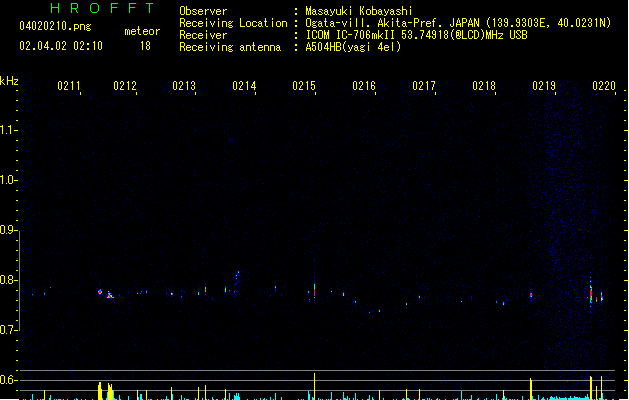Click the 1.0 kHz axis label

tap(7, 180)
